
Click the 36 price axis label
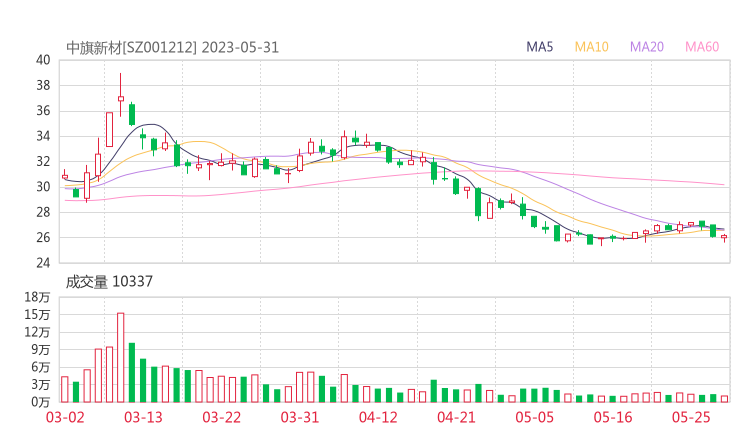43,111
